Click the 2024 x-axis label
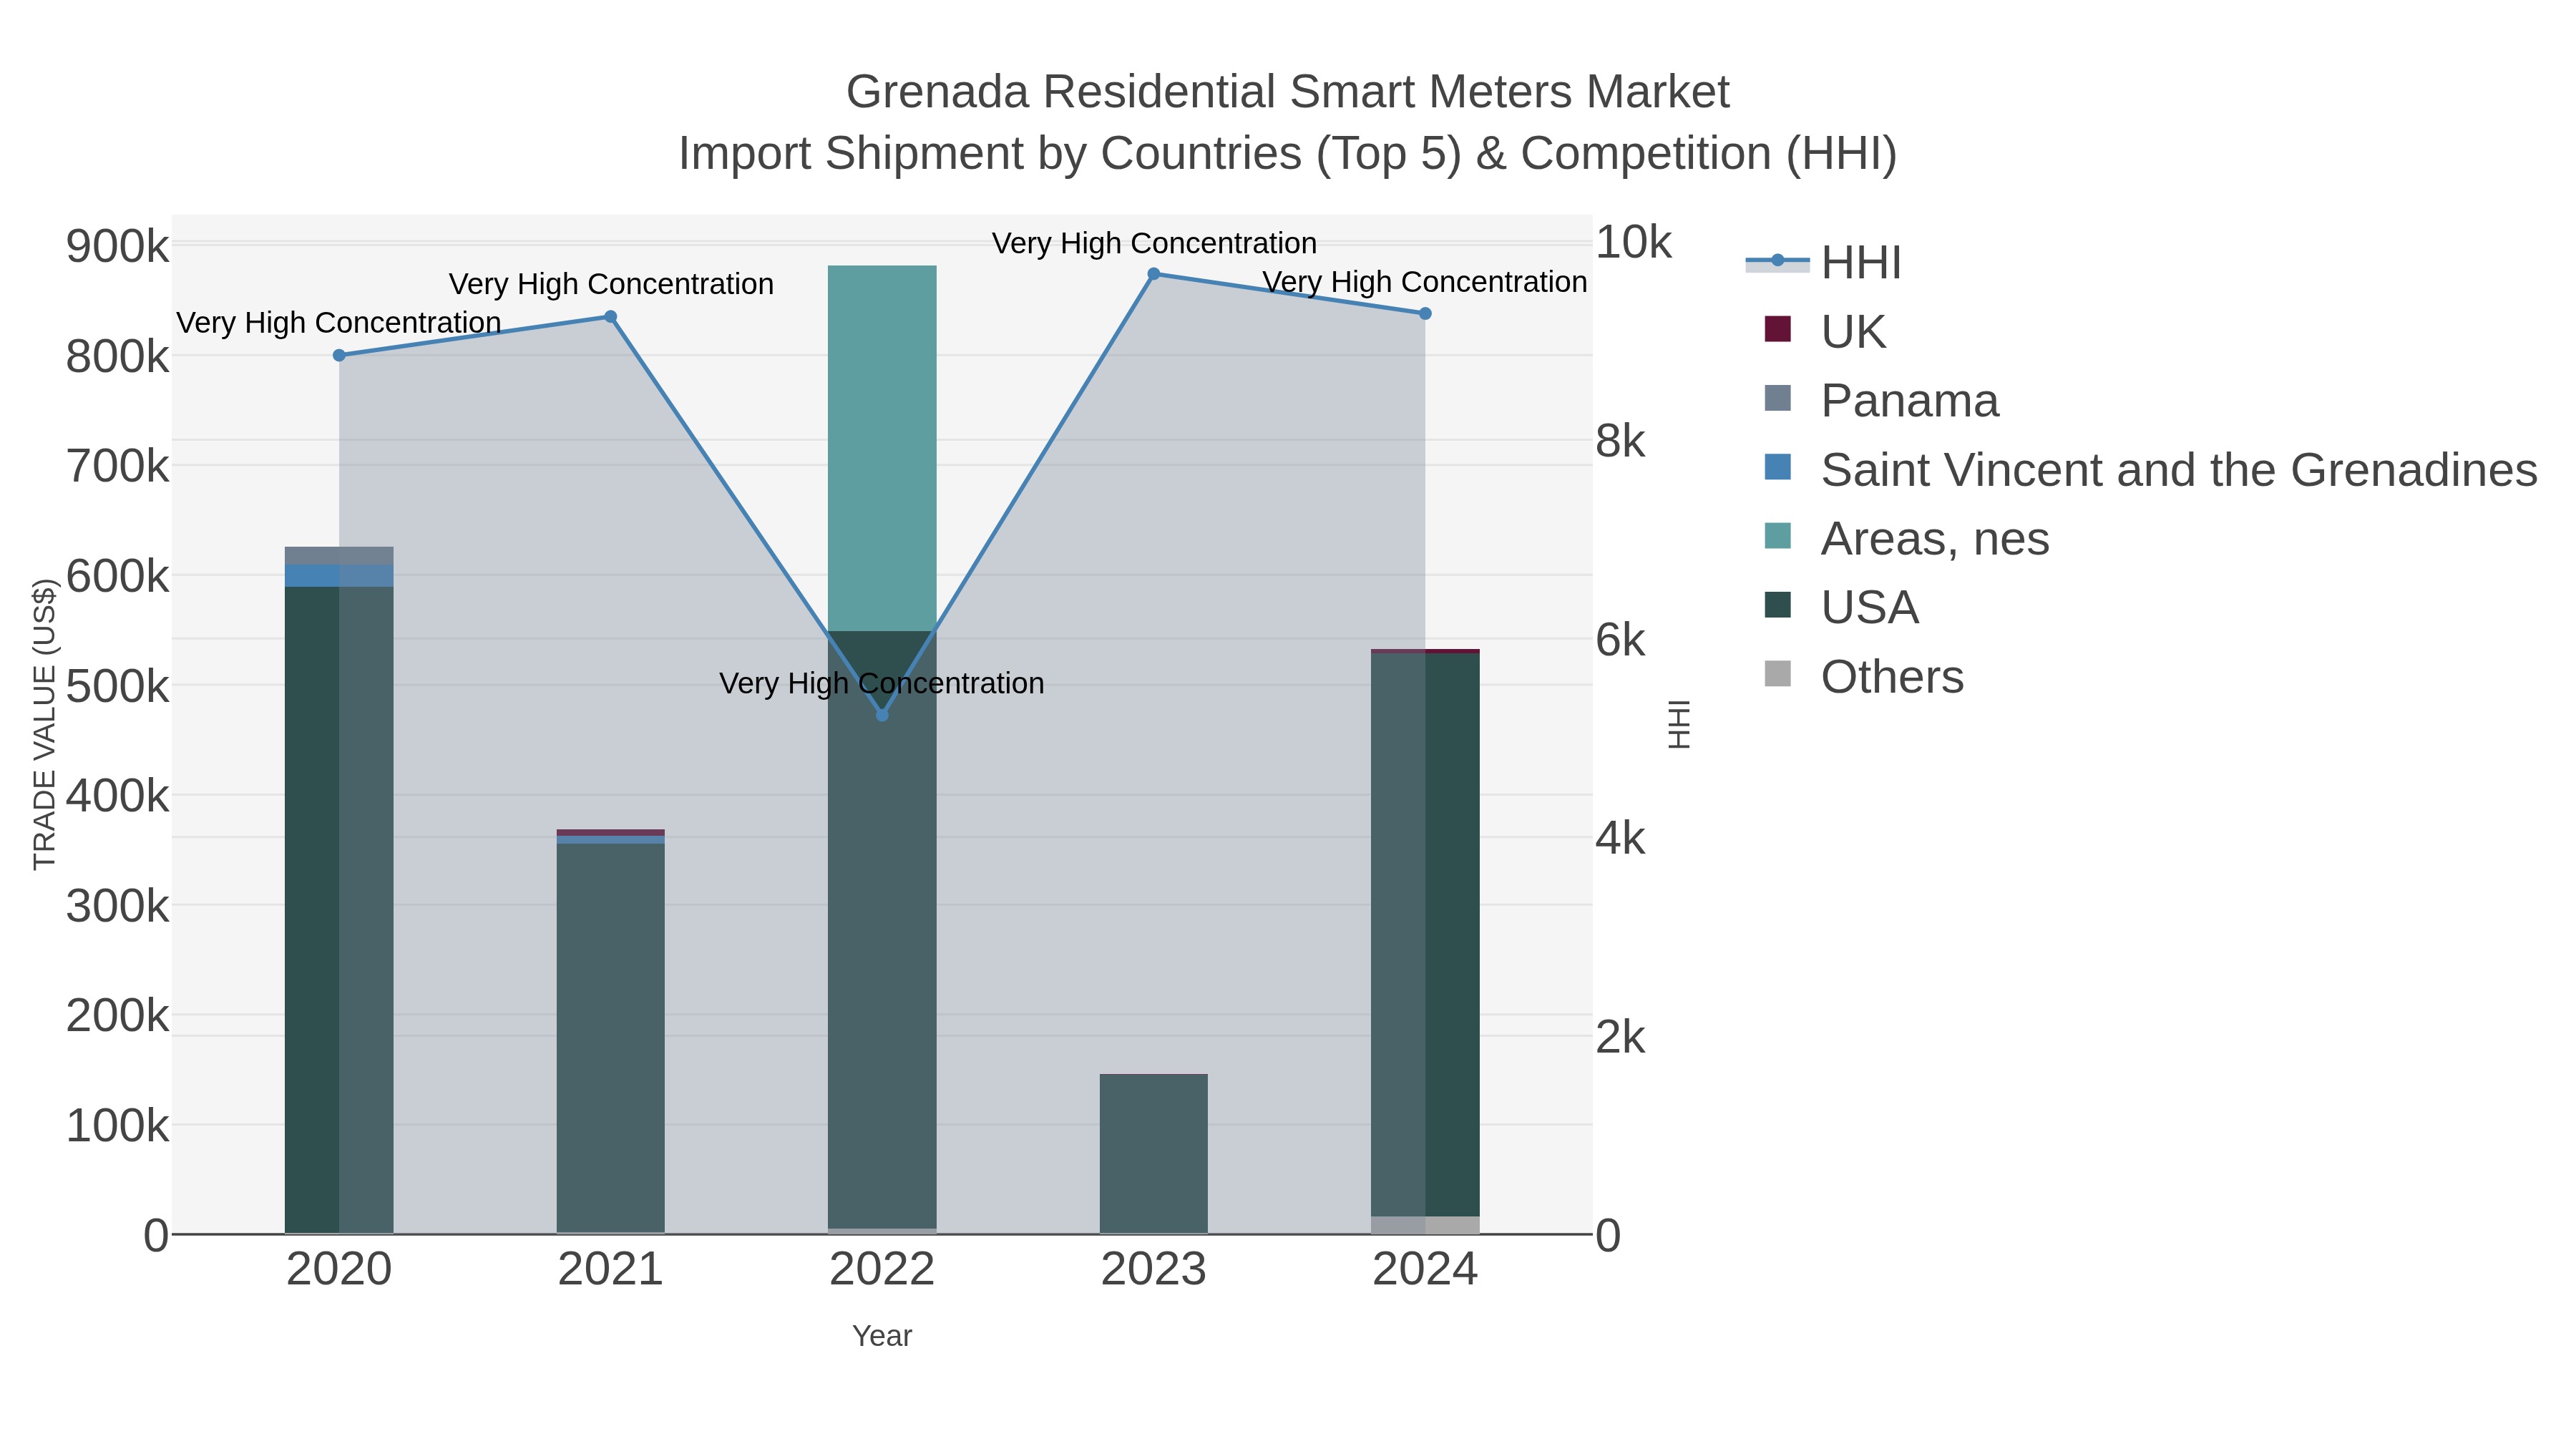Viewport: 2576px width, 1449px height. point(1425,1270)
